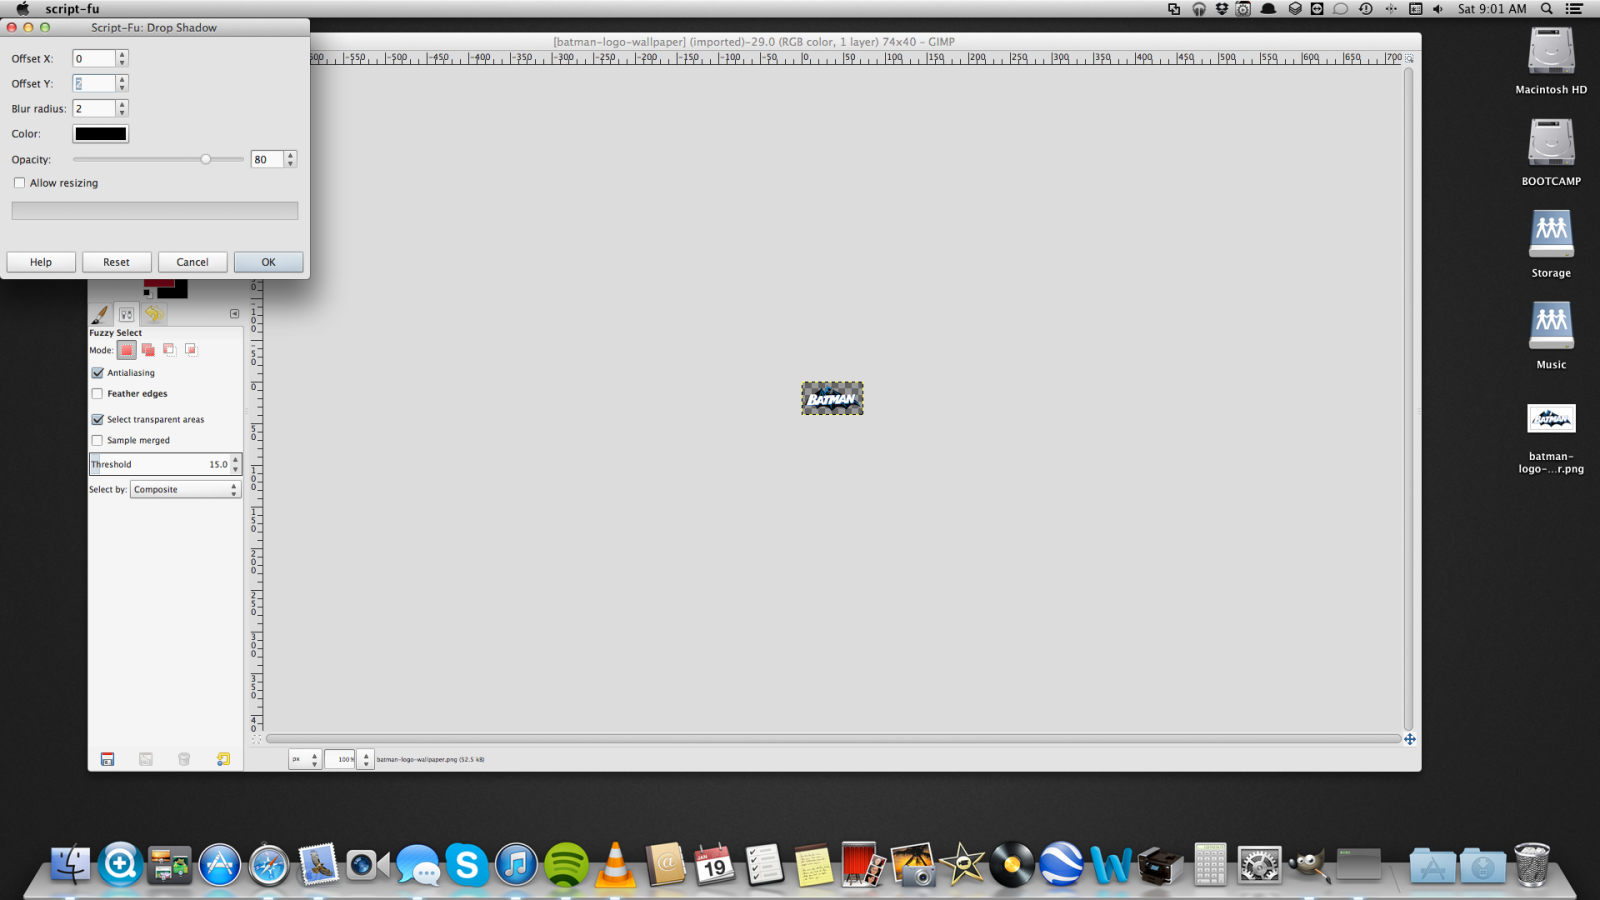This screenshot has width=1600, height=900.
Task: Cancel the Drop Shadow dialog
Action: coord(193,262)
